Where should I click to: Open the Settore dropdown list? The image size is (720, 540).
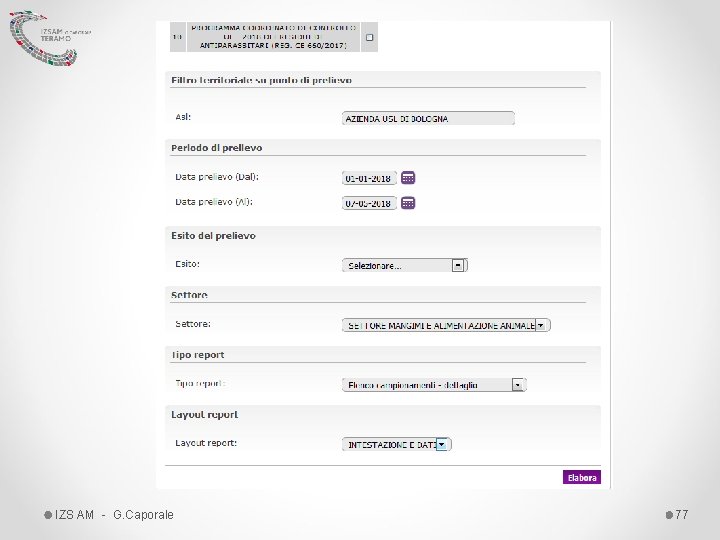(x=541, y=325)
